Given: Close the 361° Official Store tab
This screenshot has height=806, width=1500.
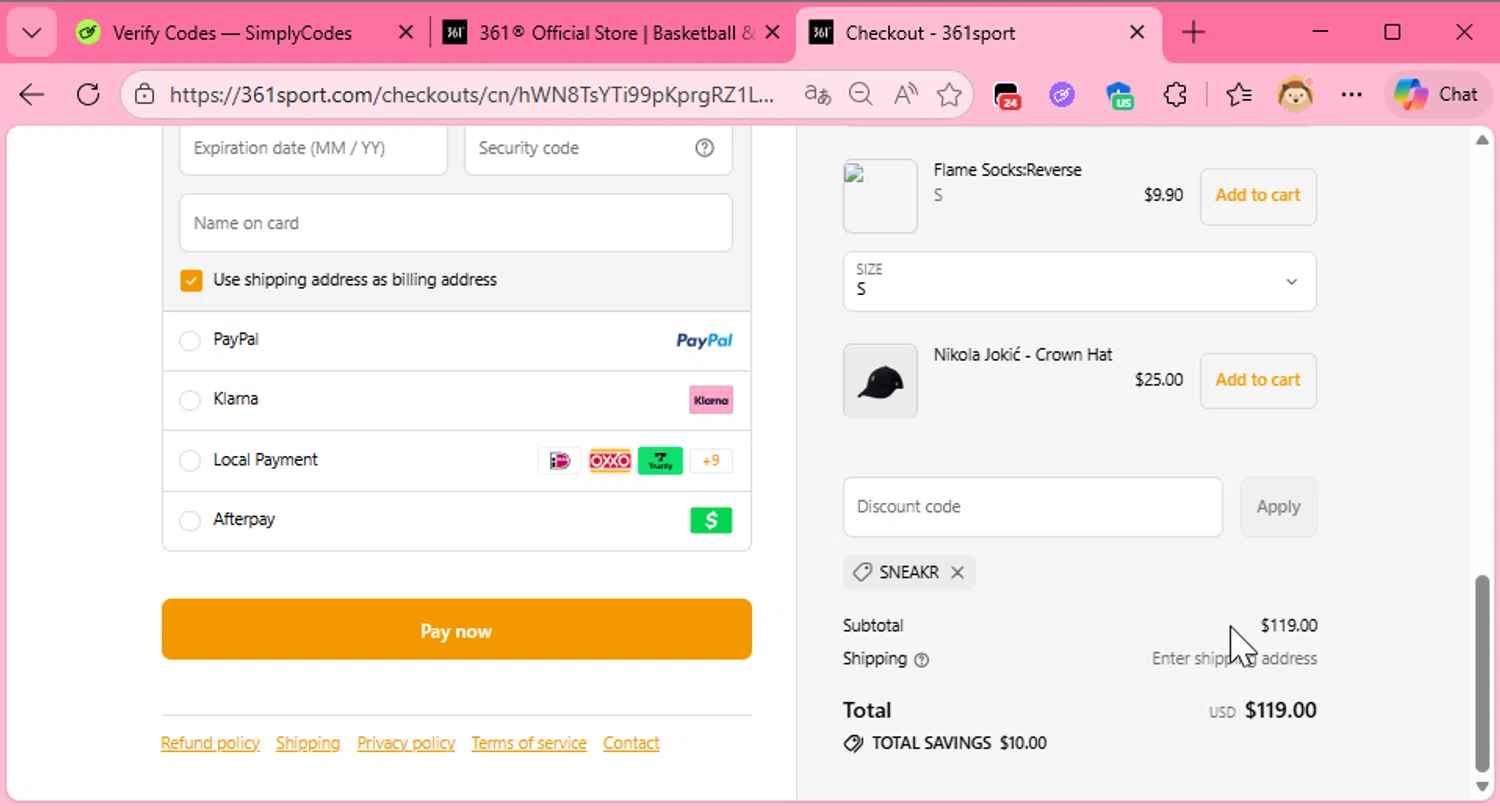Looking at the screenshot, I should pos(772,33).
